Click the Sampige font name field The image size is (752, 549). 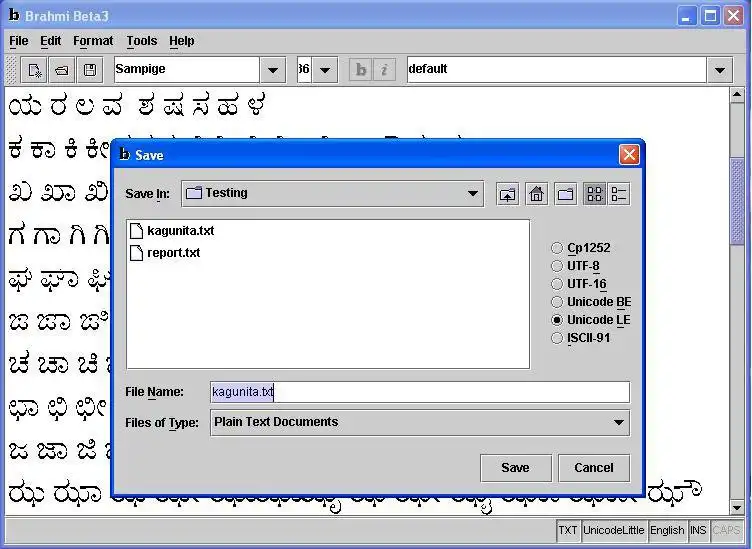187,70
